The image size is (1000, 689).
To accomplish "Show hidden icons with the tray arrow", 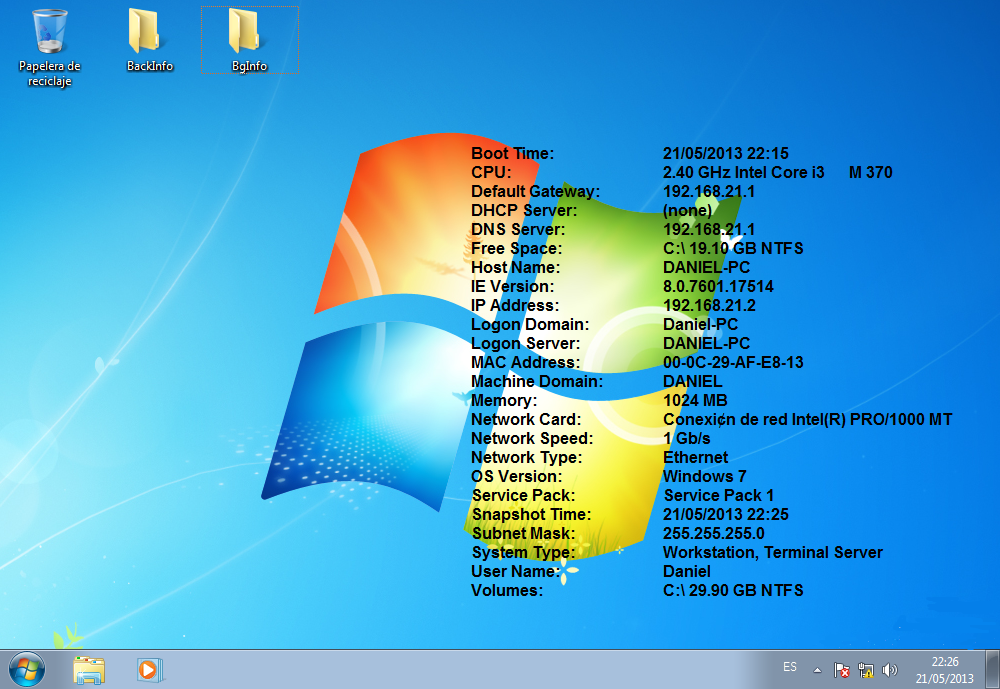I will (817, 669).
